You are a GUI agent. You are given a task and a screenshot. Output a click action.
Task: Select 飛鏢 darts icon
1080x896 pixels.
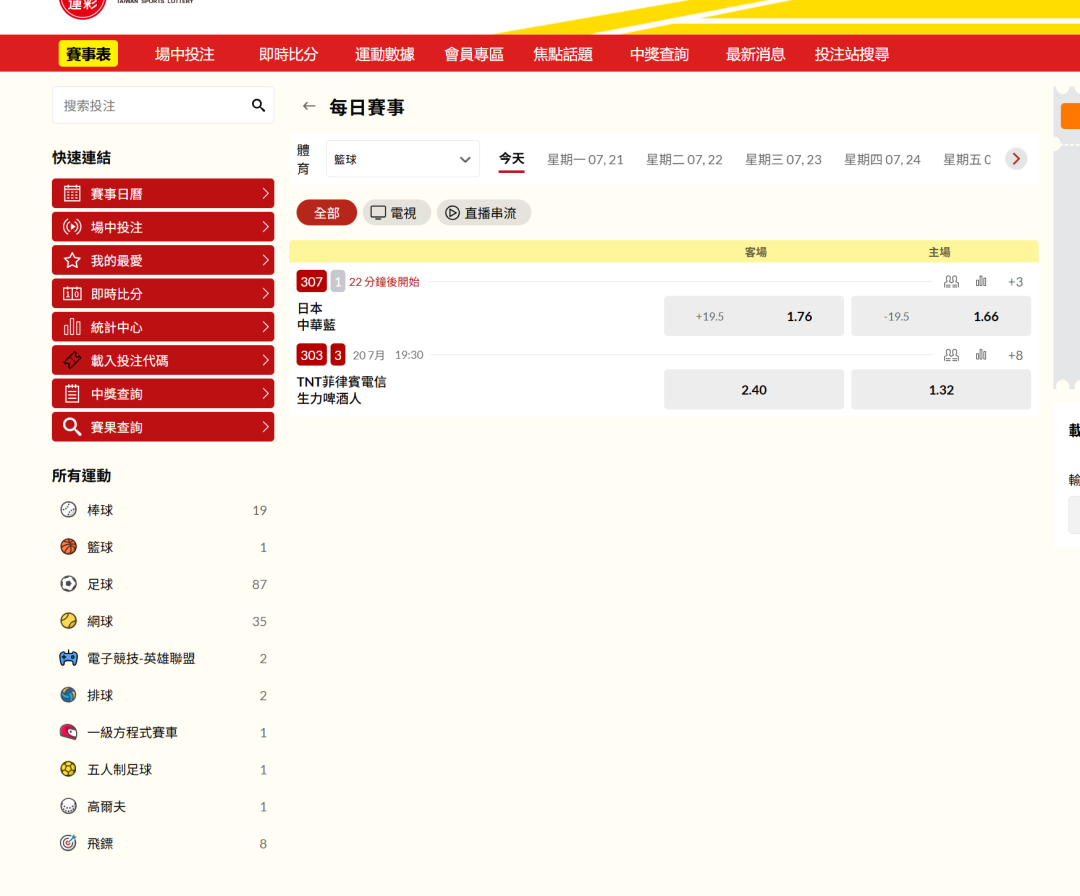click(68, 843)
